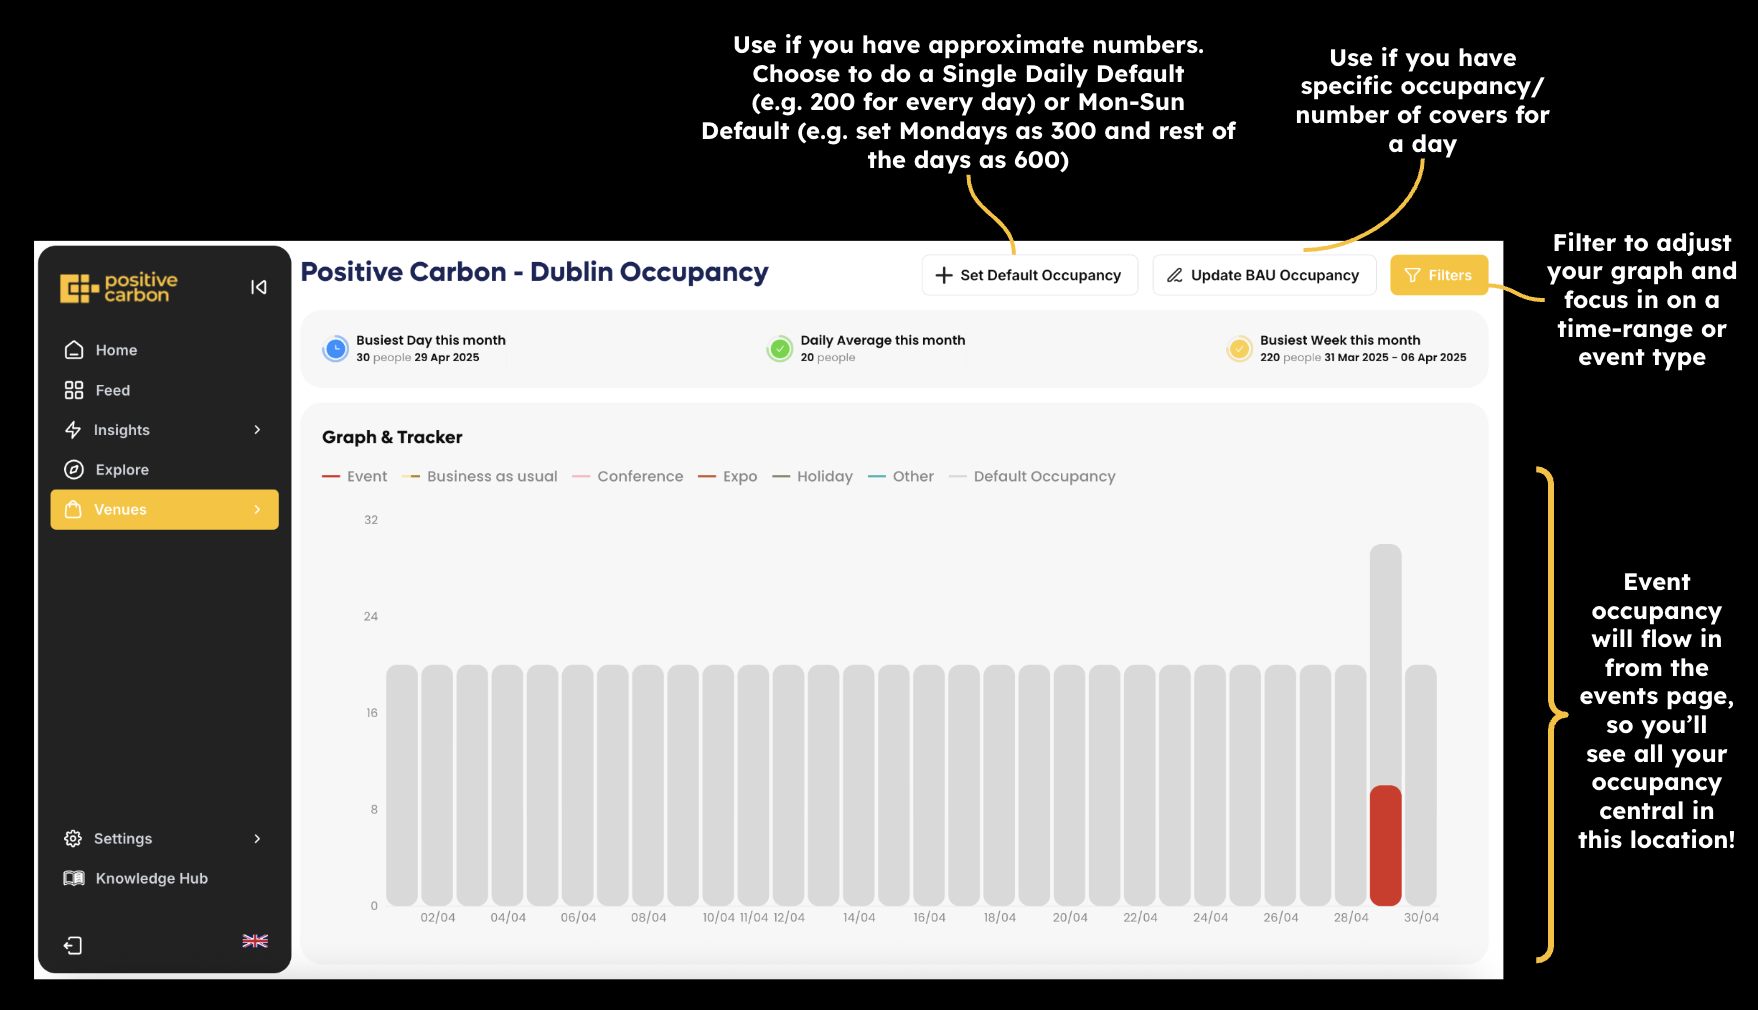Click the green check Daily Average icon
Screen dimensions: 1758x1010
[780, 349]
